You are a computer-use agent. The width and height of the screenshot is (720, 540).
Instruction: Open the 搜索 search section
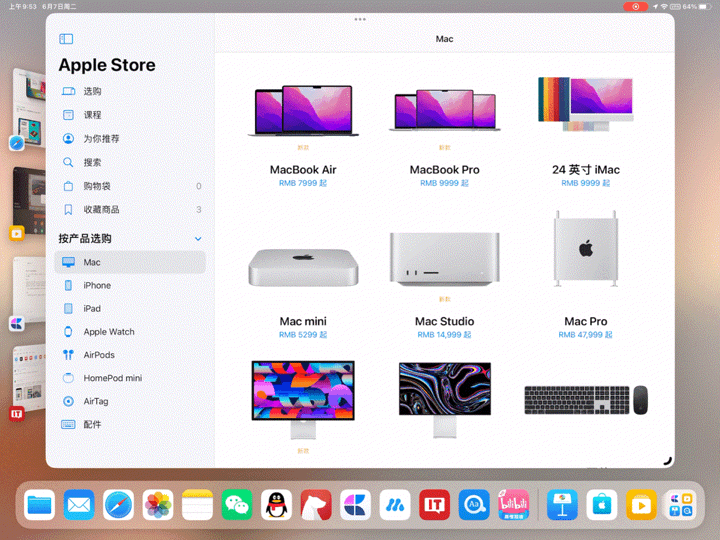[130, 163]
